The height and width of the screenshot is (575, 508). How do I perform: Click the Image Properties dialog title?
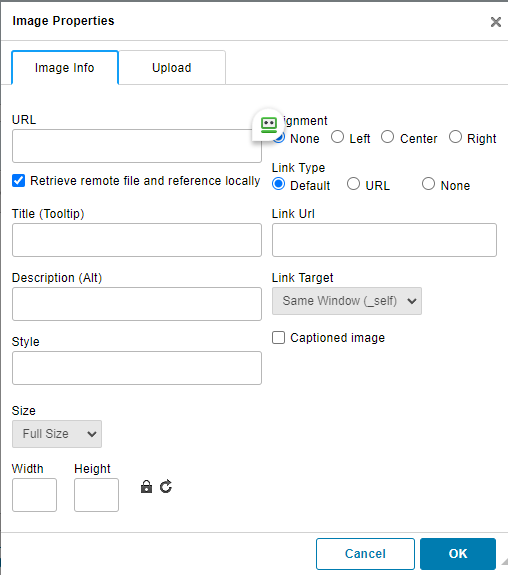point(63,21)
